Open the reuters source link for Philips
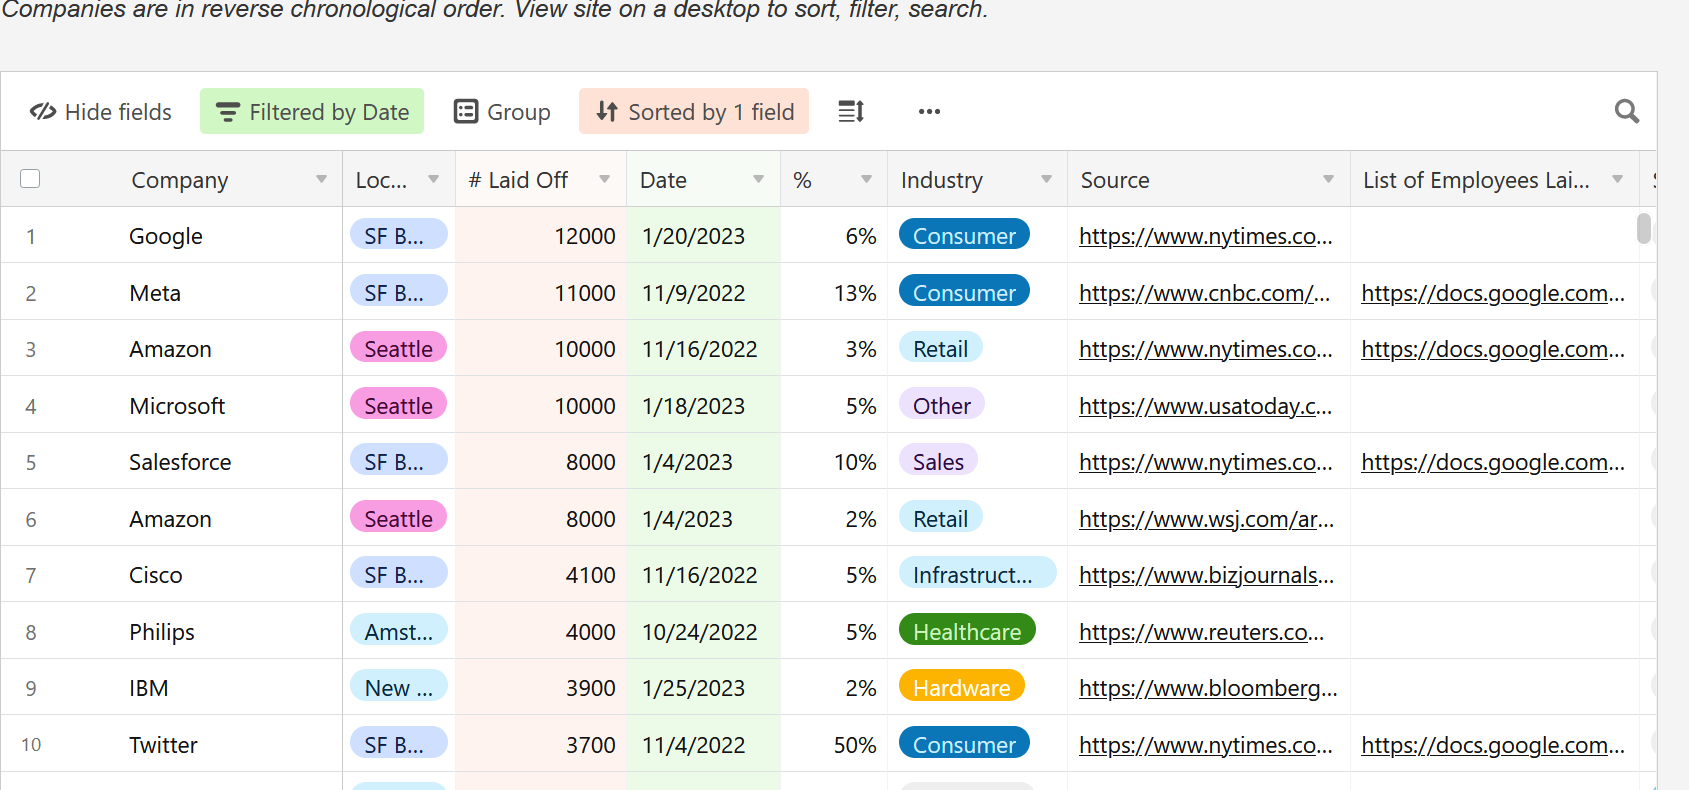 [x=1202, y=632]
